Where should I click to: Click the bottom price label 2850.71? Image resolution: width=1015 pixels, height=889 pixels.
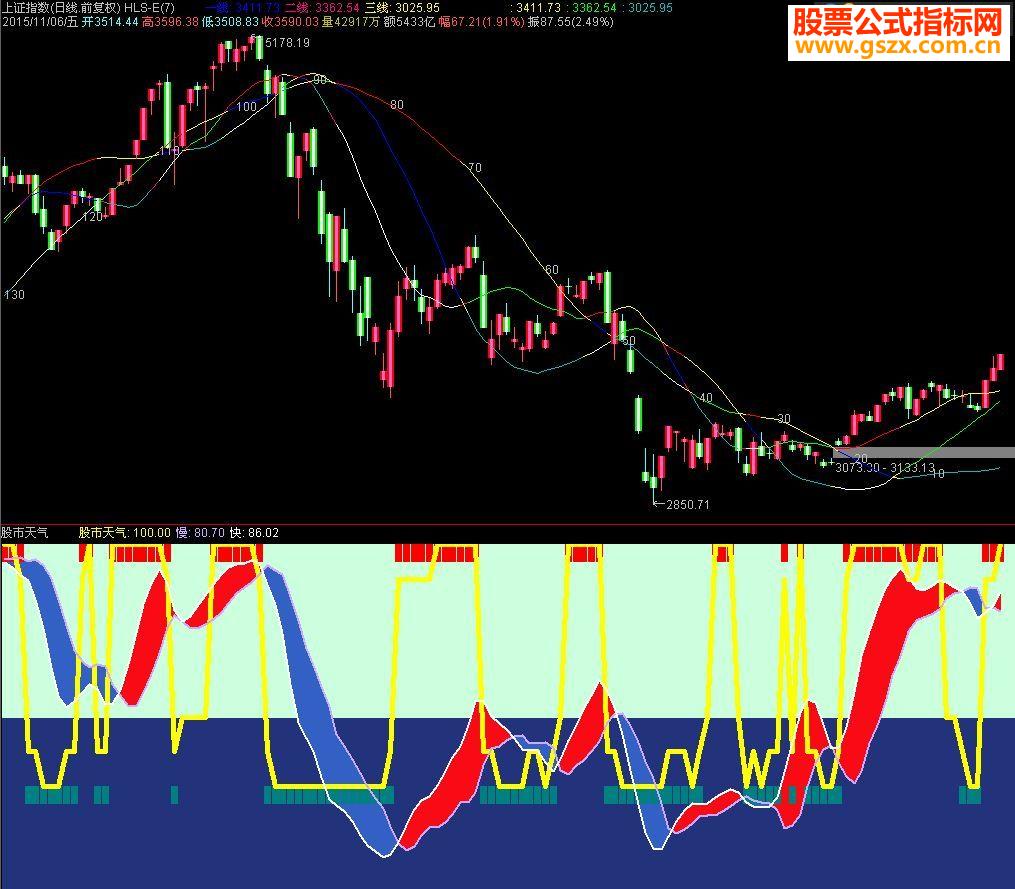pyautogui.click(x=687, y=504)
